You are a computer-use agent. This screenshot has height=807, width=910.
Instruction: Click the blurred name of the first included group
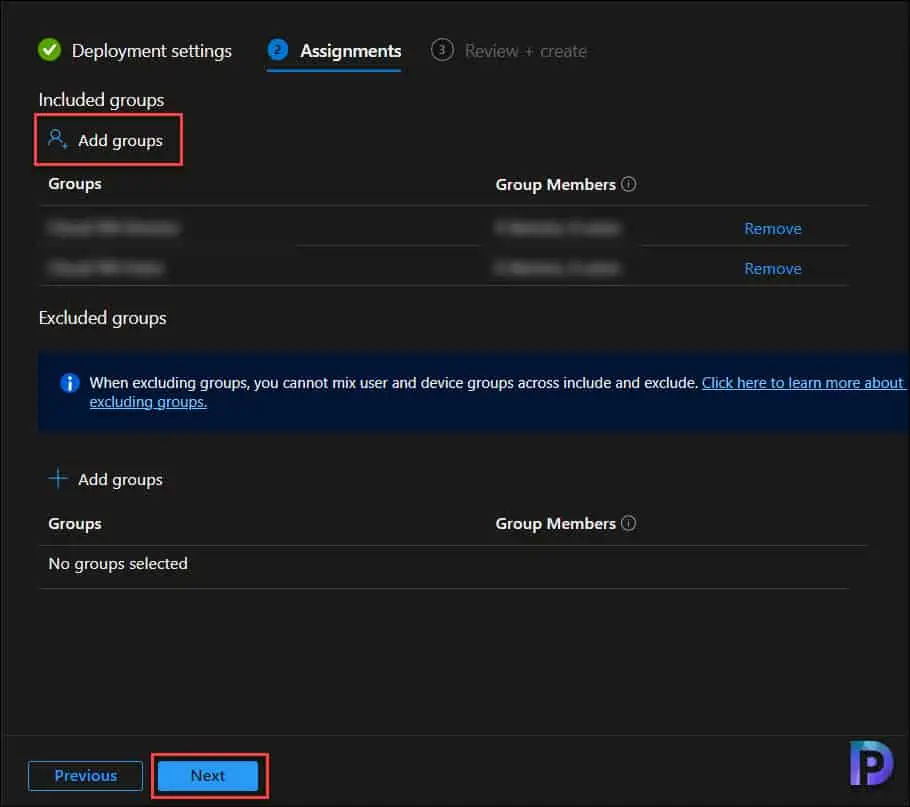click(114, 228)
